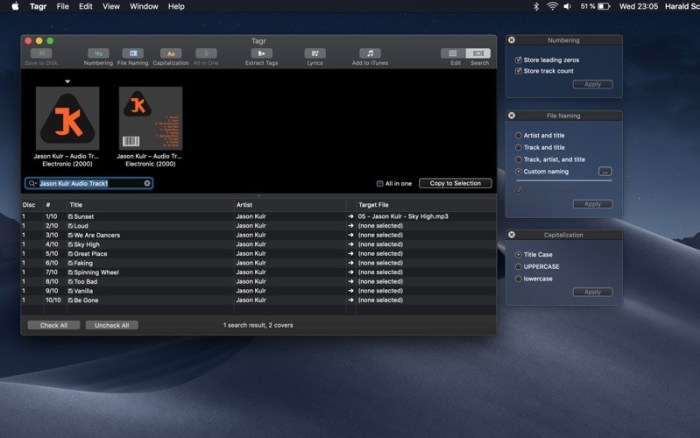Select Custom naming radio button

tap(518, 171)
